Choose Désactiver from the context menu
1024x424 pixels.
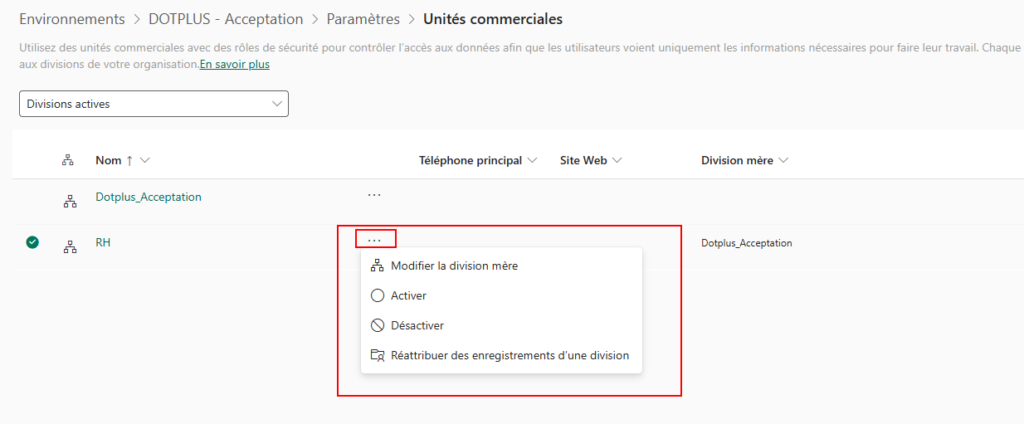(417, 325)
